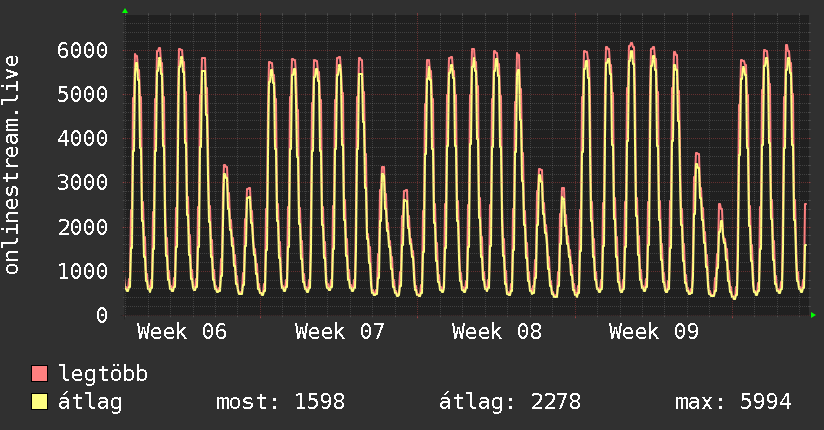This screenshot has height=430, width=824.
Task: Click the 5000 y-axis value
Action: click(83, 94)
